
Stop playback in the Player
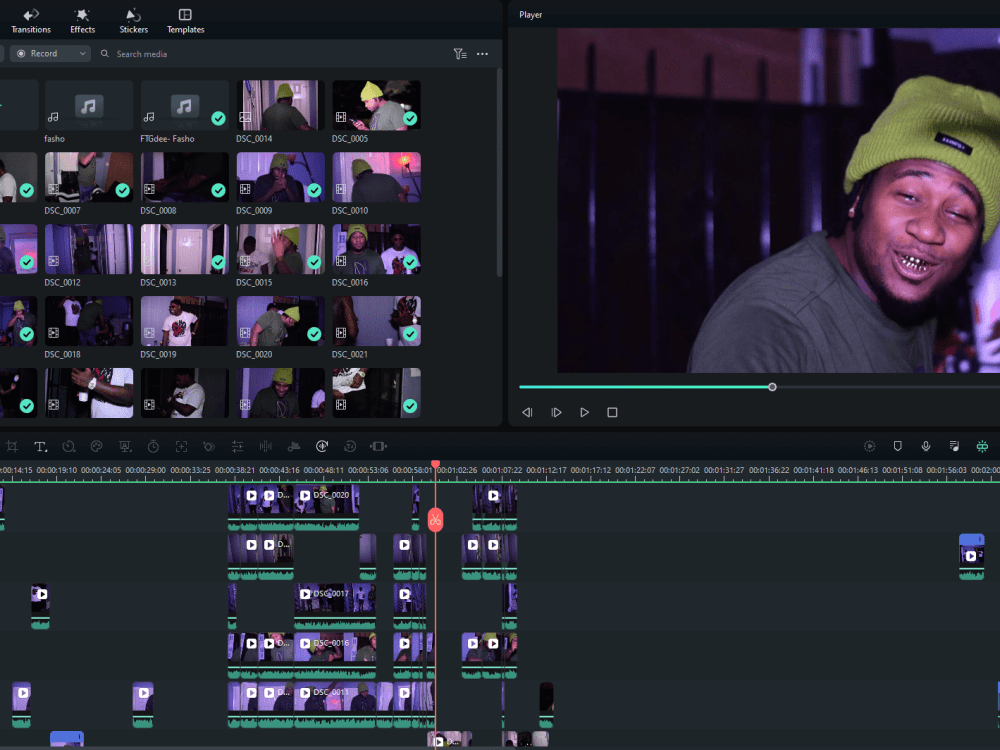pos(612,413)
